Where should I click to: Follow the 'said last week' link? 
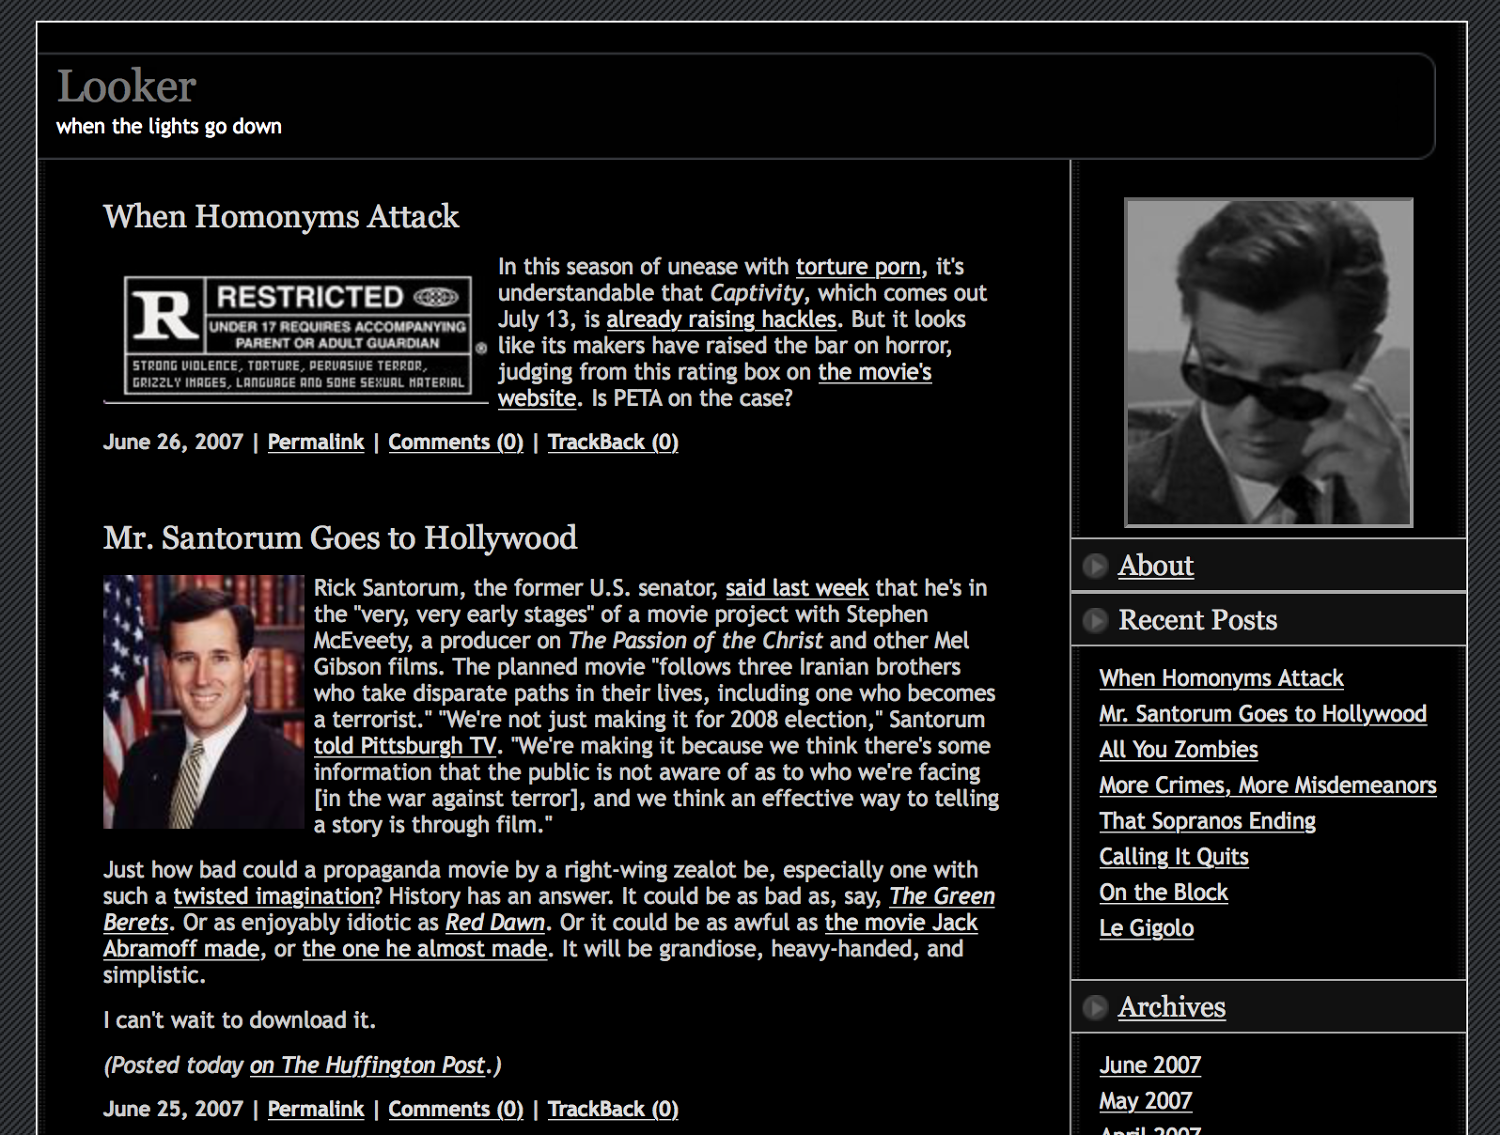pyautogui.click(x=797, y=588)
